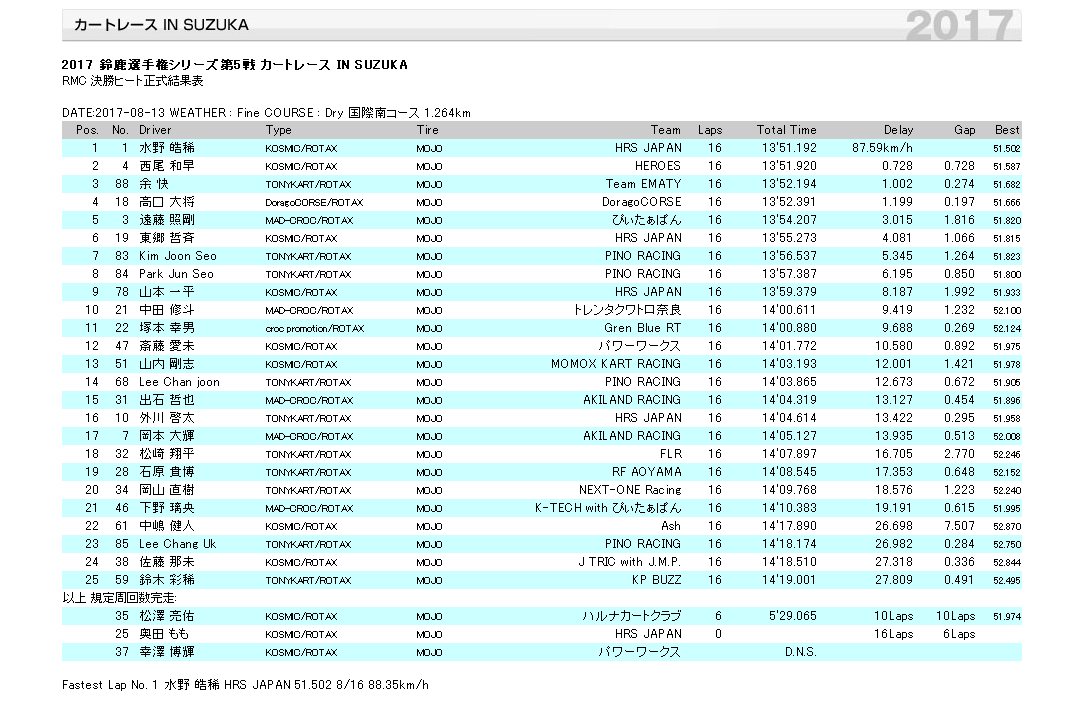Select the Laps column header
The width and height of the screenshot is (1083, 701).
[709, 130]
